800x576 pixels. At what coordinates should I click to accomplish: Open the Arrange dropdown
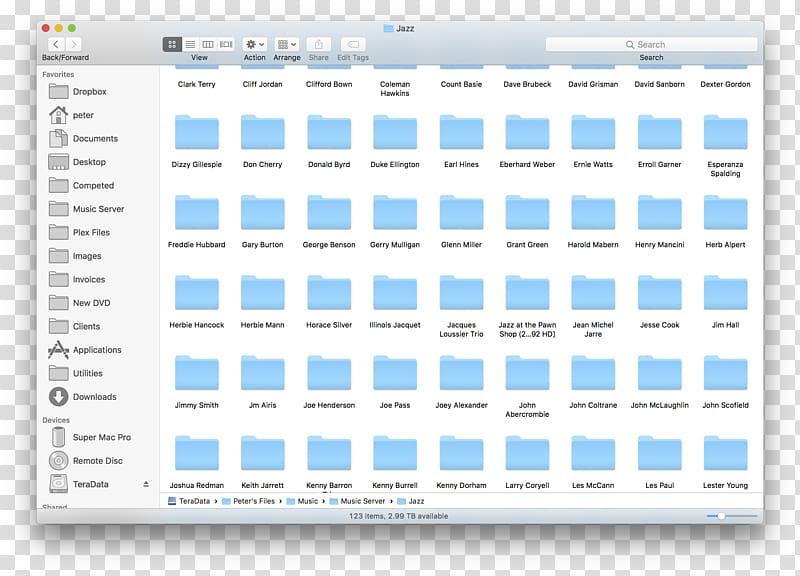click(286, 44)
